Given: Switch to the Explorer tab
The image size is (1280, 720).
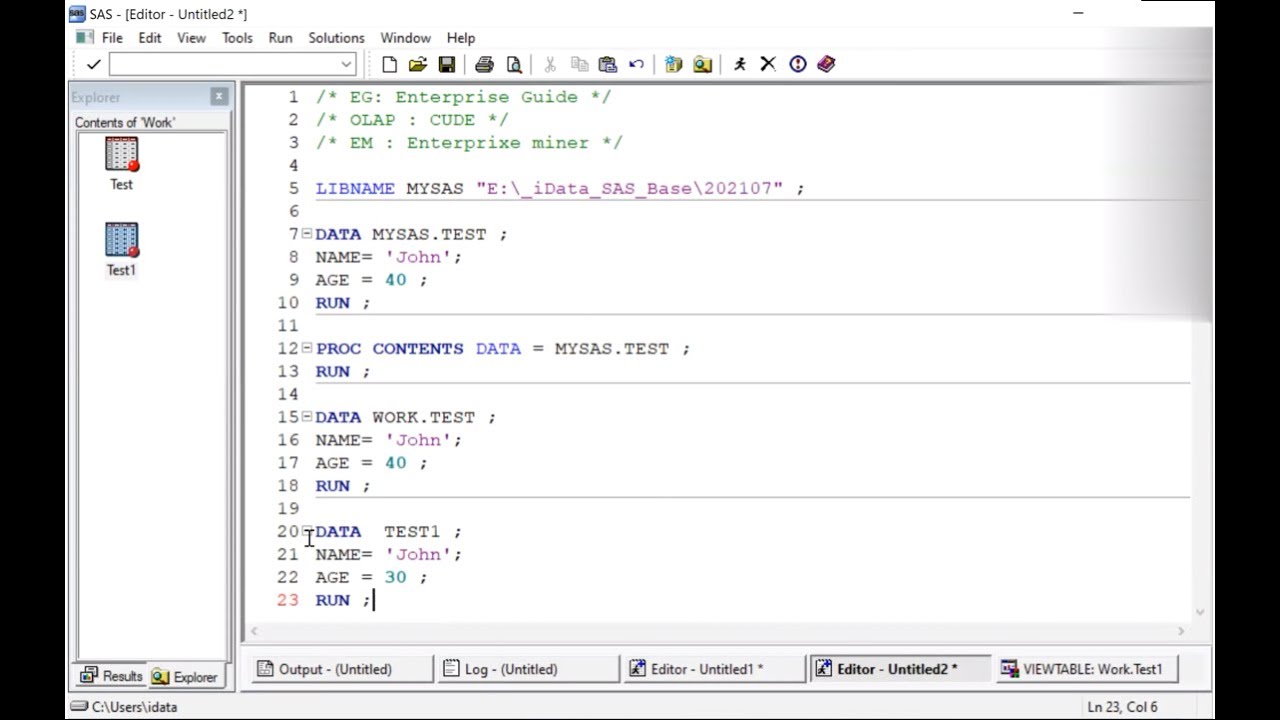Looking at the screenshot, I should pyautogui.click(x=184, y=677).
